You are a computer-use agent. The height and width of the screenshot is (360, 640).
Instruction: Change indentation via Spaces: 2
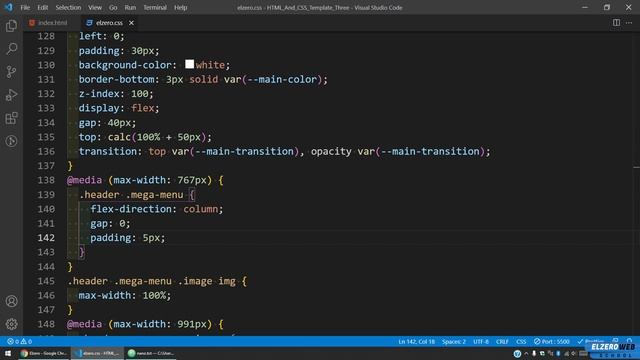coord(453,341)
